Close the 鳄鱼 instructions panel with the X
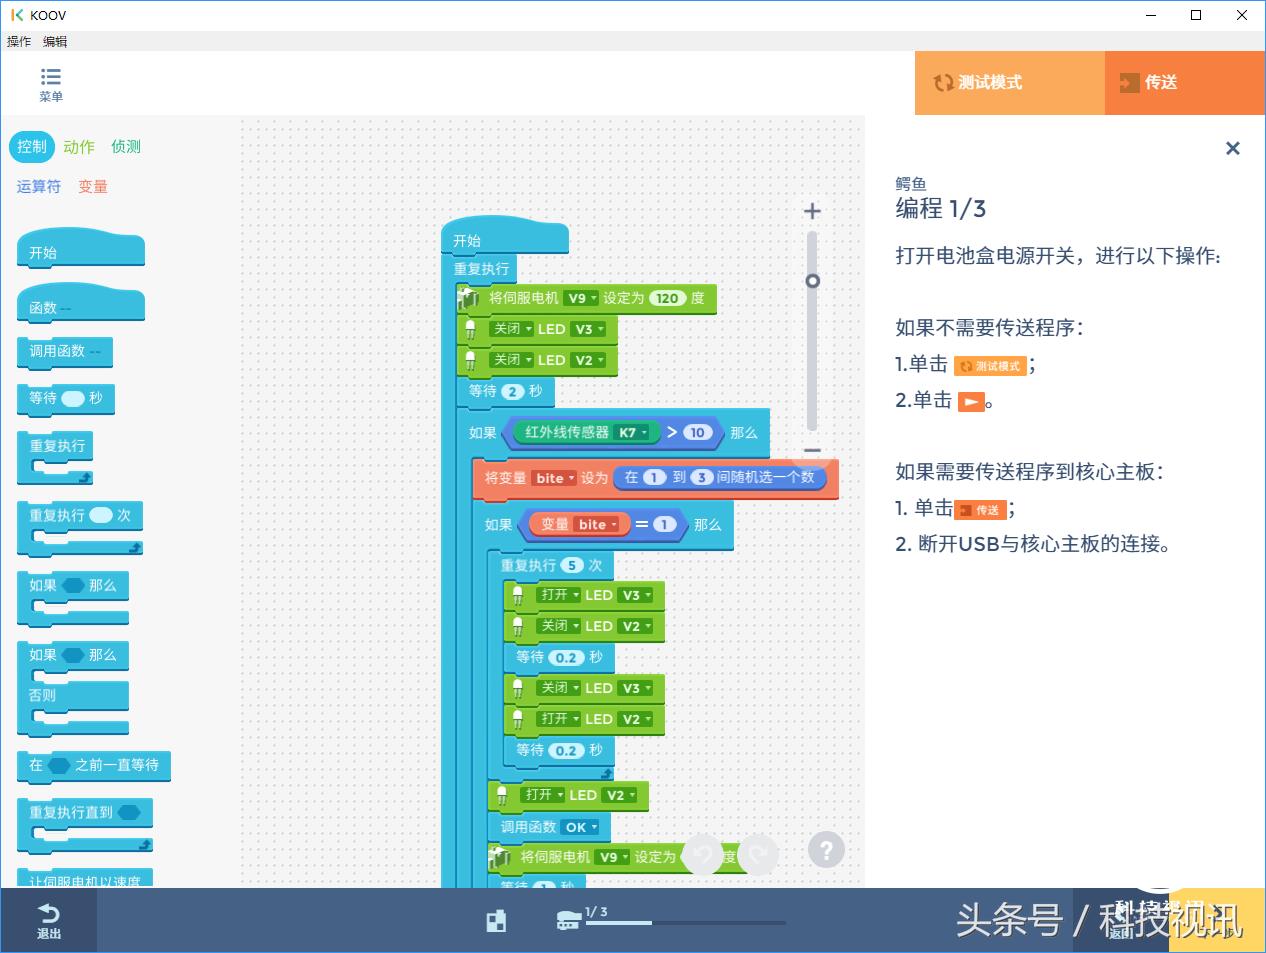The image size is (1266, 953). 1233,148
